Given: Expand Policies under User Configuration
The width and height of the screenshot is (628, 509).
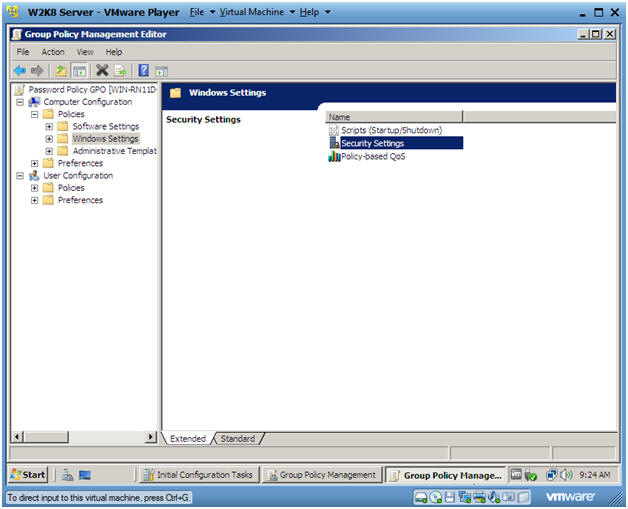Looking at the screenshot, I should coord(34,188).
